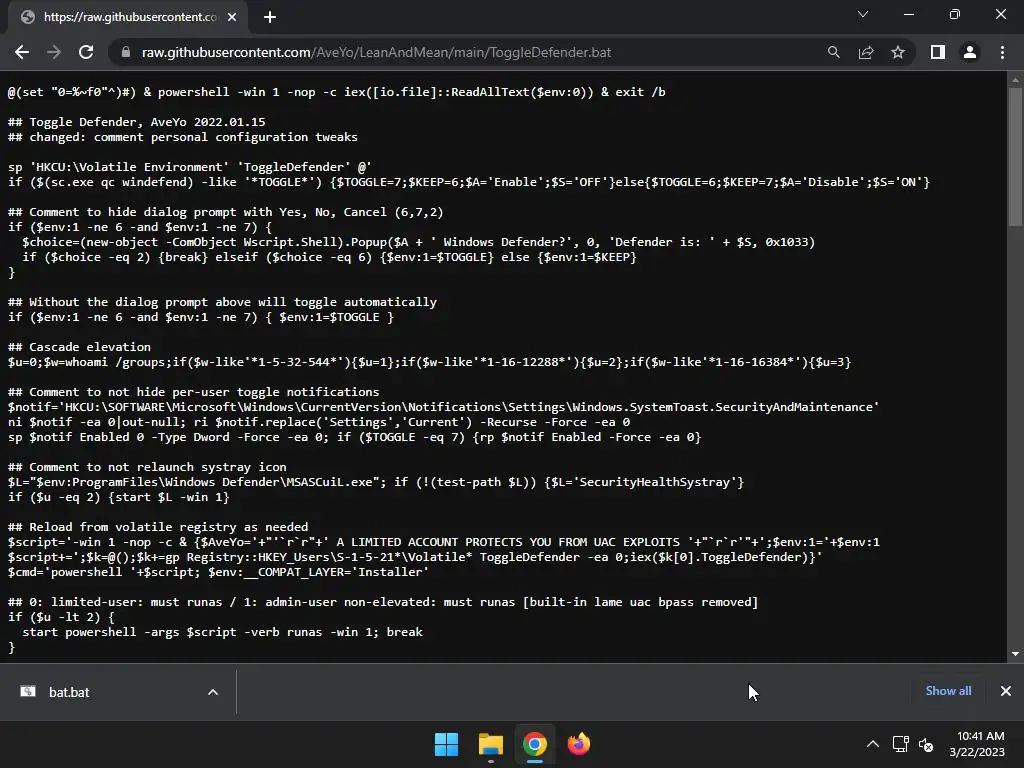The image size is (1024, 768).
Task: Open downloaded file bat.bat
Action: (x=69, y=692)
